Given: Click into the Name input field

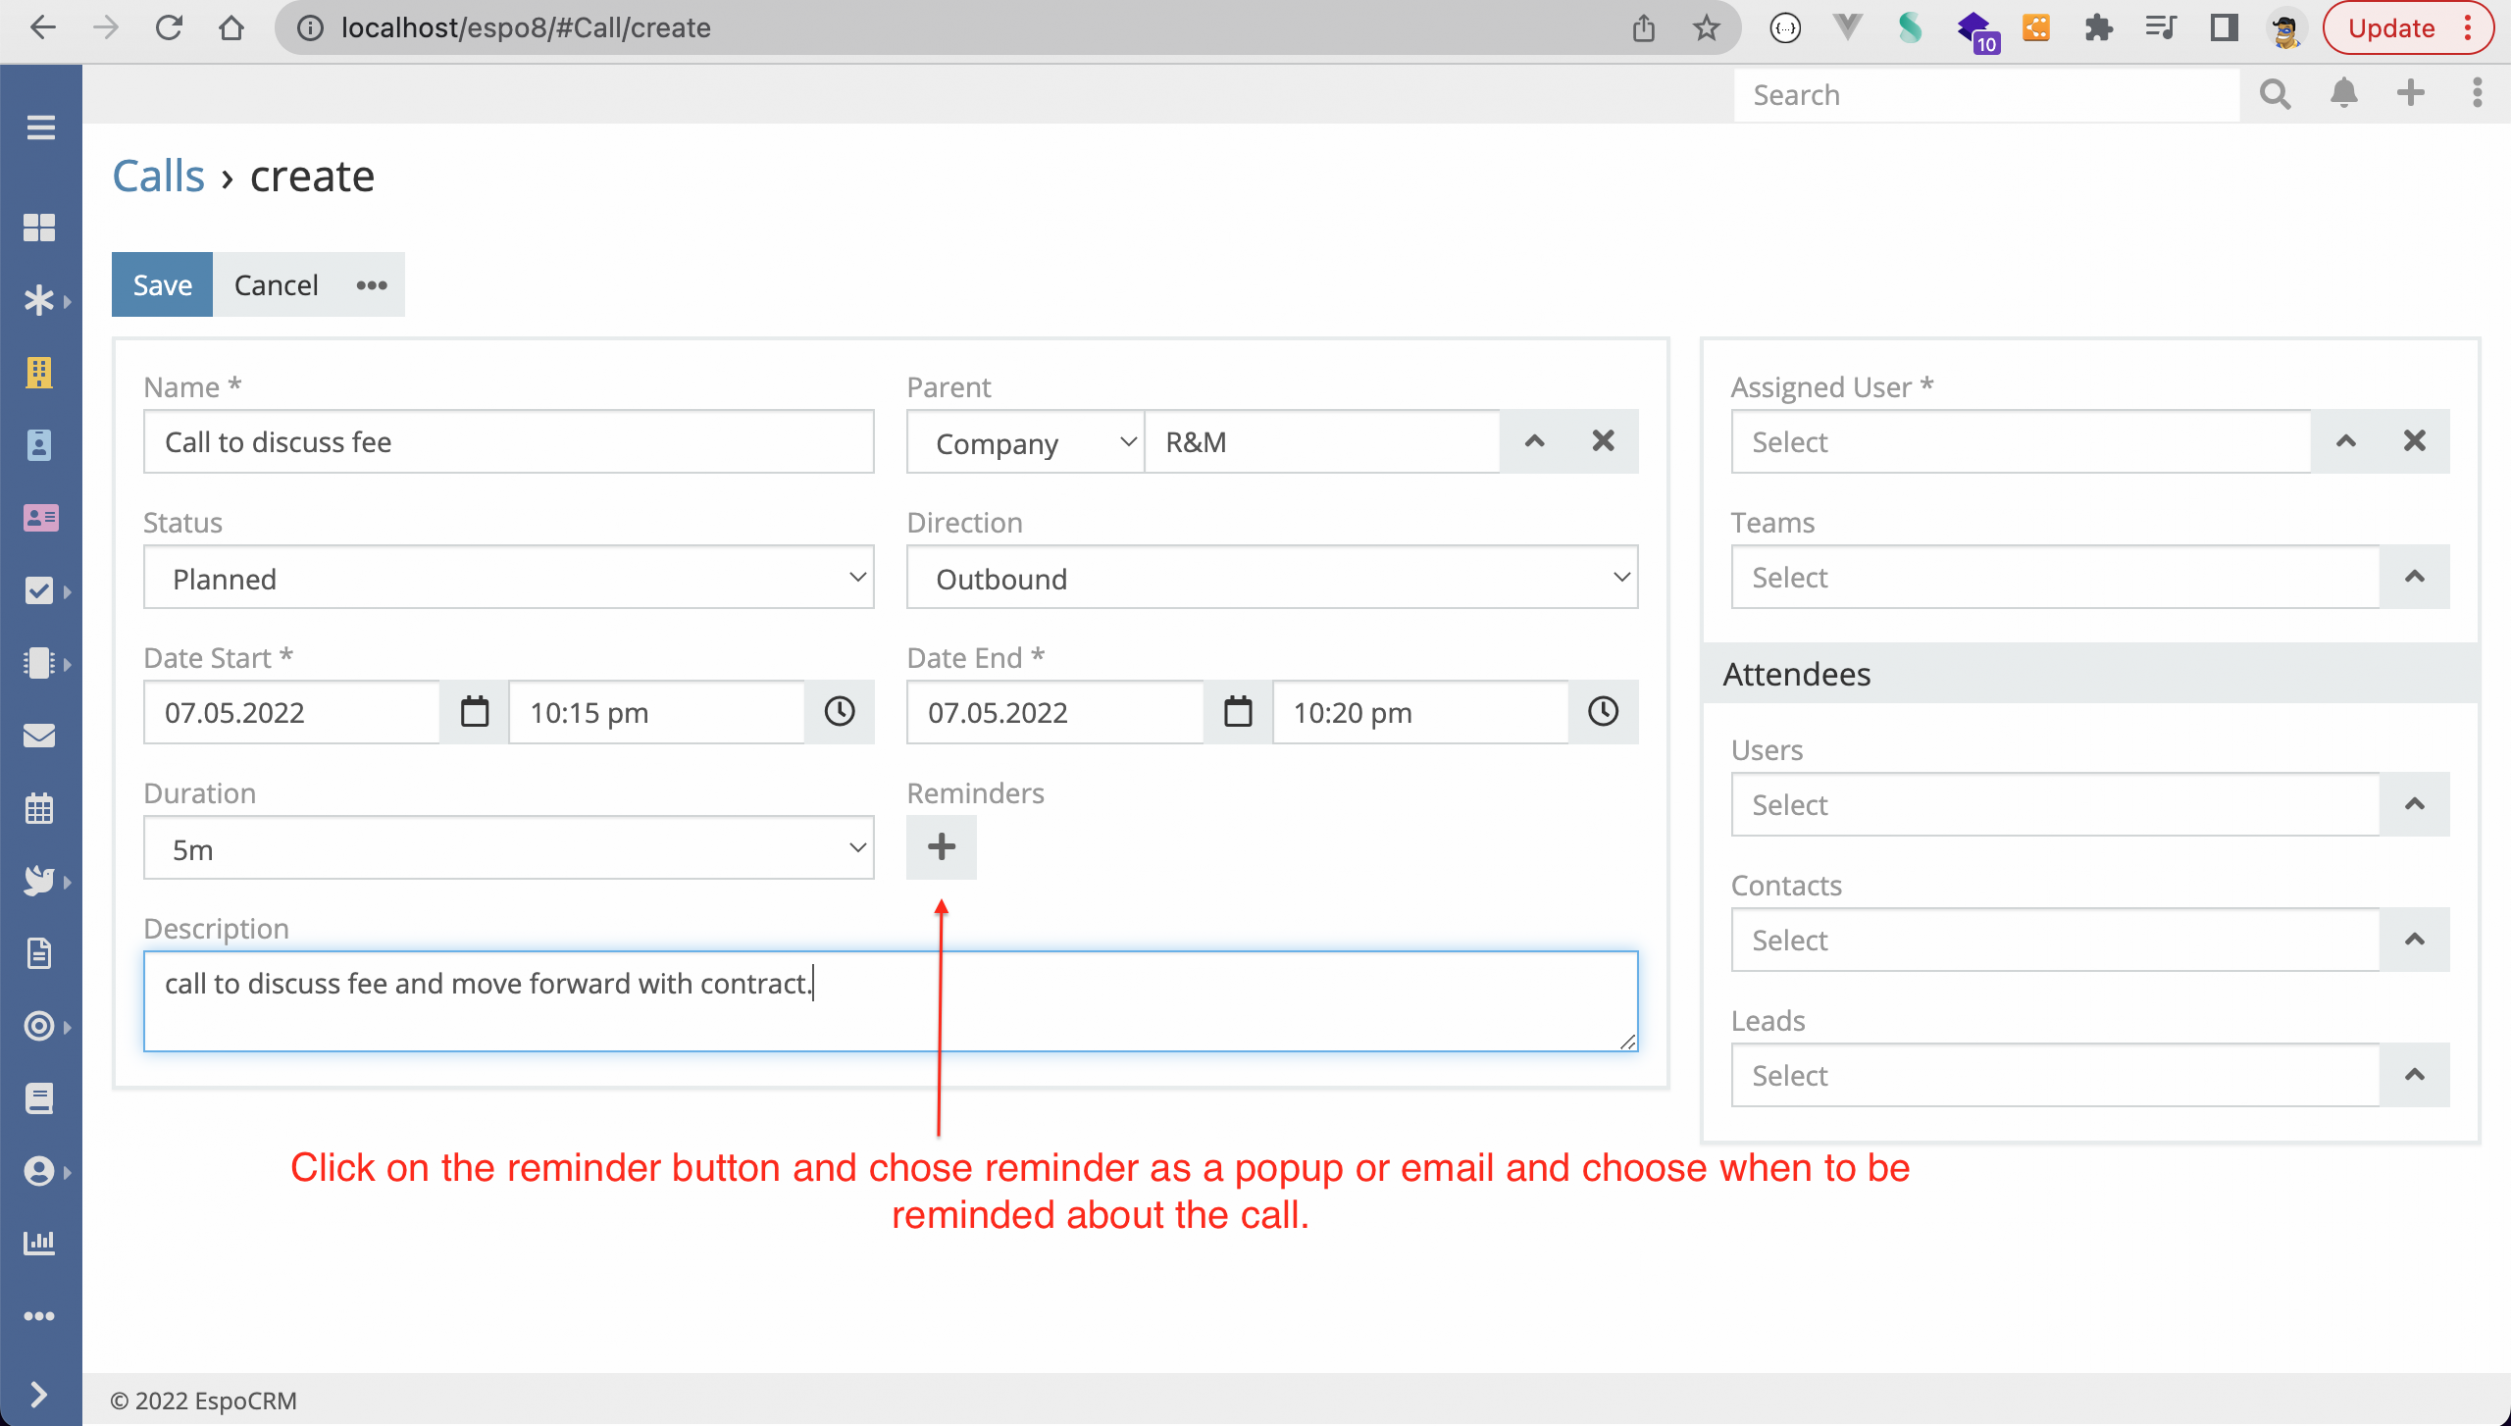Looking at the screenshot, I should (x=508, y=441).
